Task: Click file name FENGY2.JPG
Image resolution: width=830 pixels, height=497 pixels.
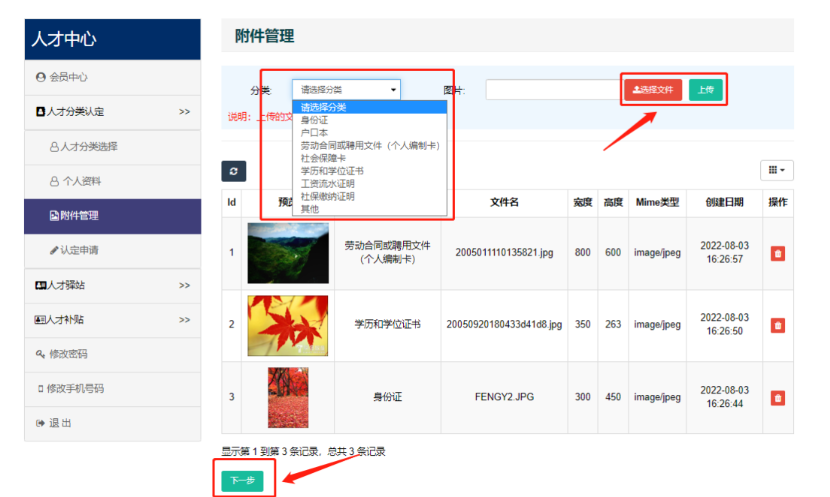Action: click(x=504, y=397)
